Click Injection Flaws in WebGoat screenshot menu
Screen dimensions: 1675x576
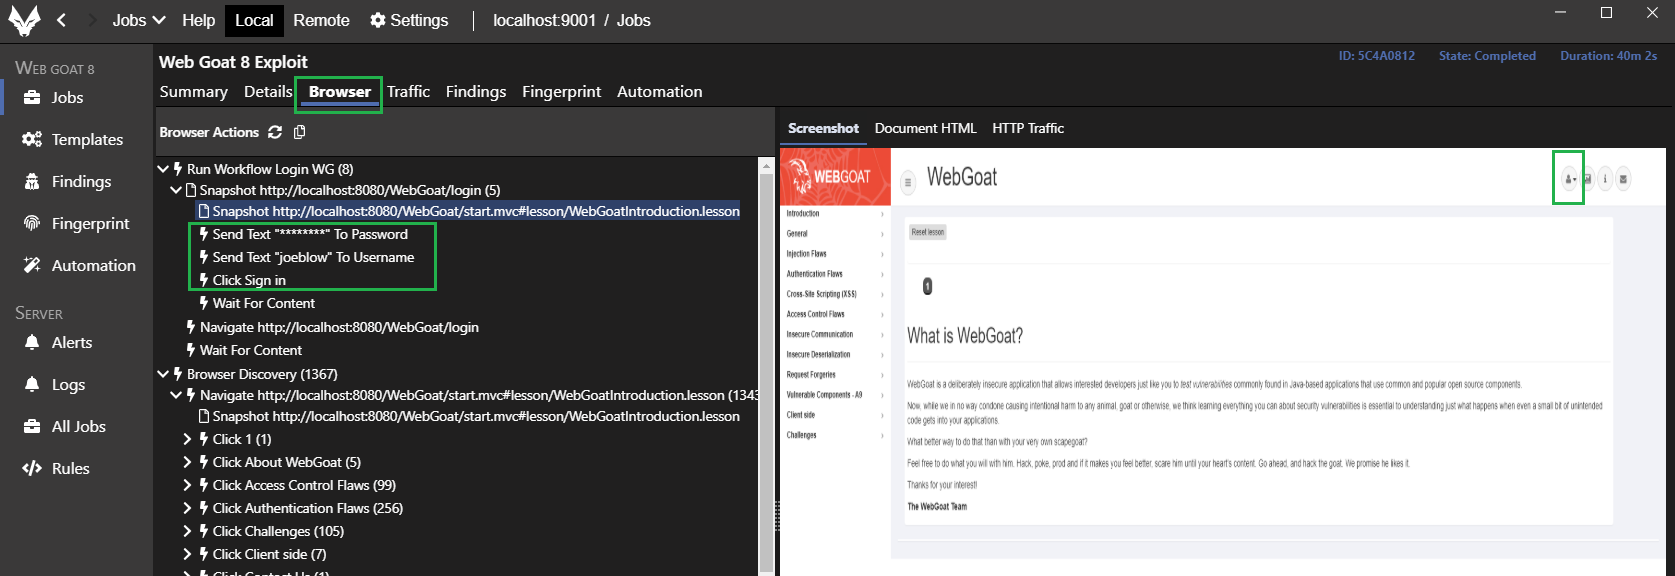coord(806,254)
